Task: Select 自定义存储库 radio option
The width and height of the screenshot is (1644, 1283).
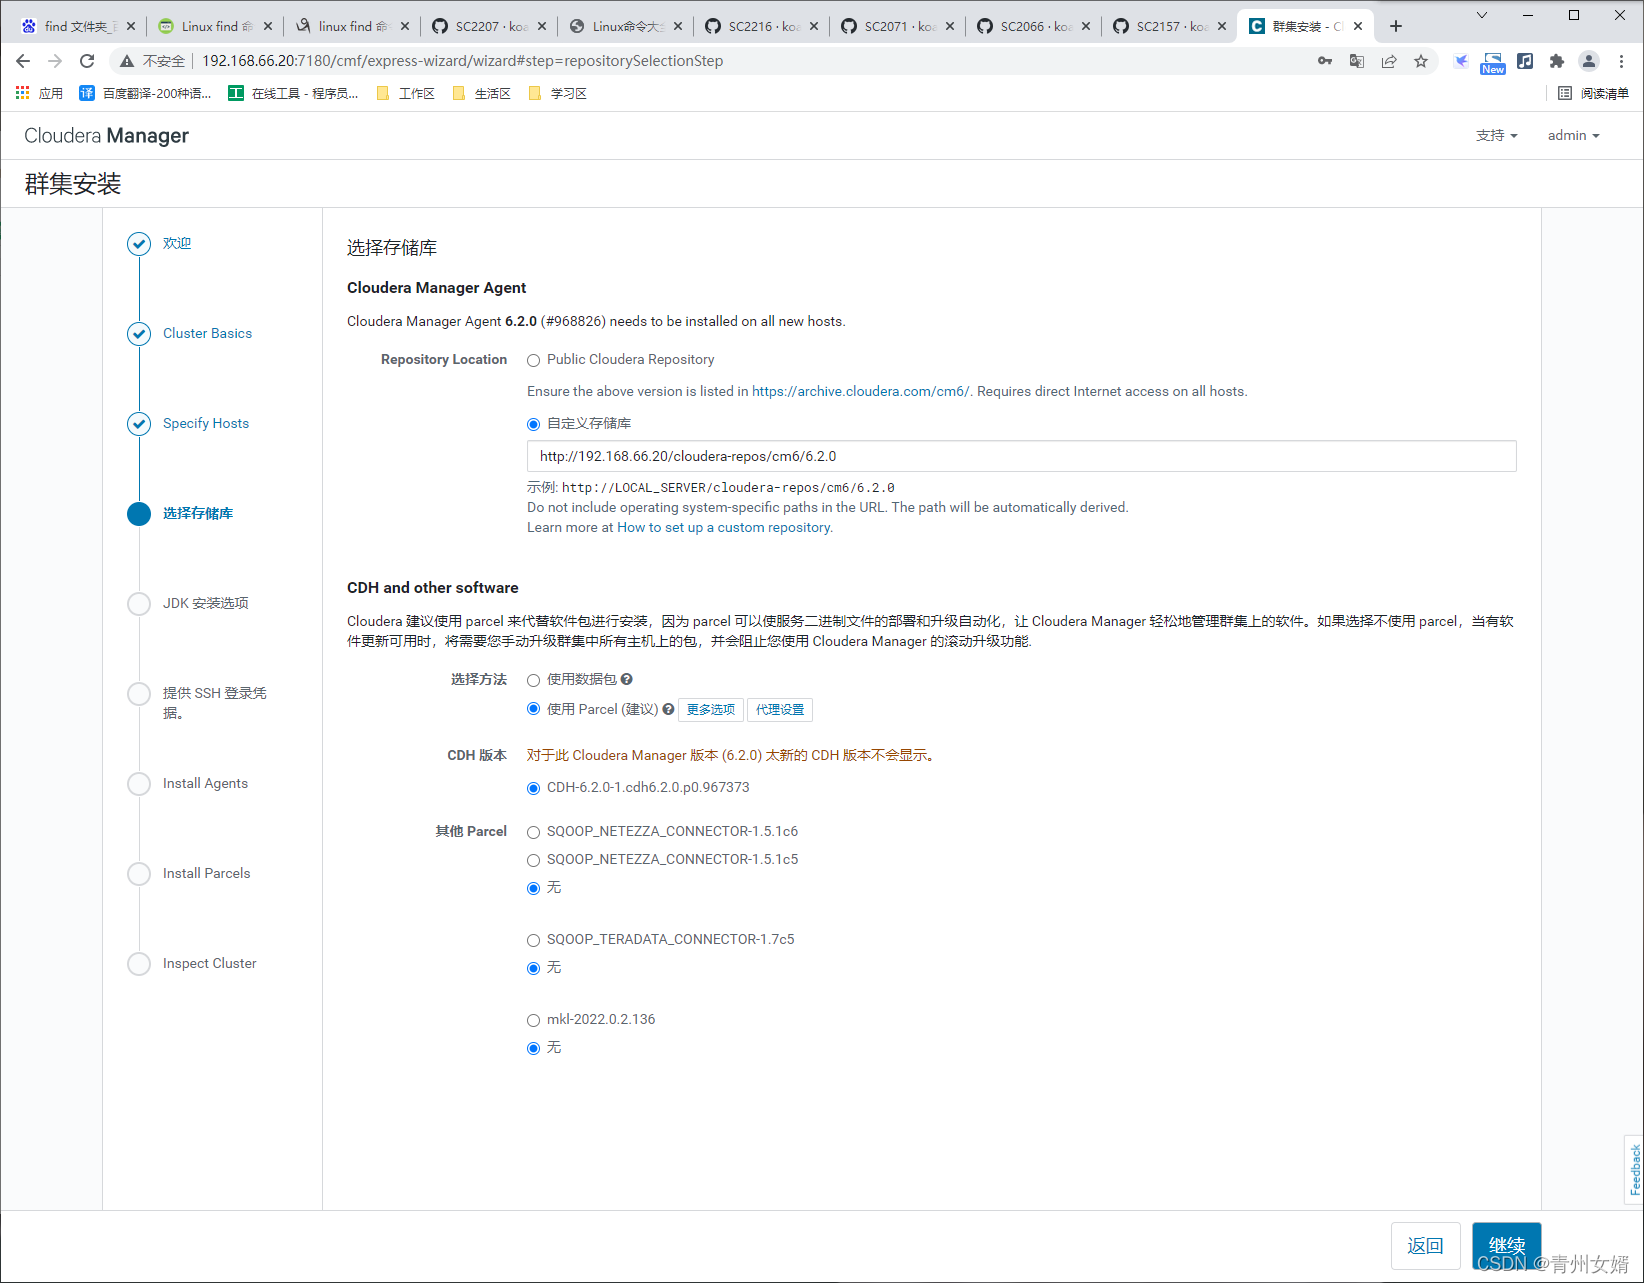Action: coord(533,424)
